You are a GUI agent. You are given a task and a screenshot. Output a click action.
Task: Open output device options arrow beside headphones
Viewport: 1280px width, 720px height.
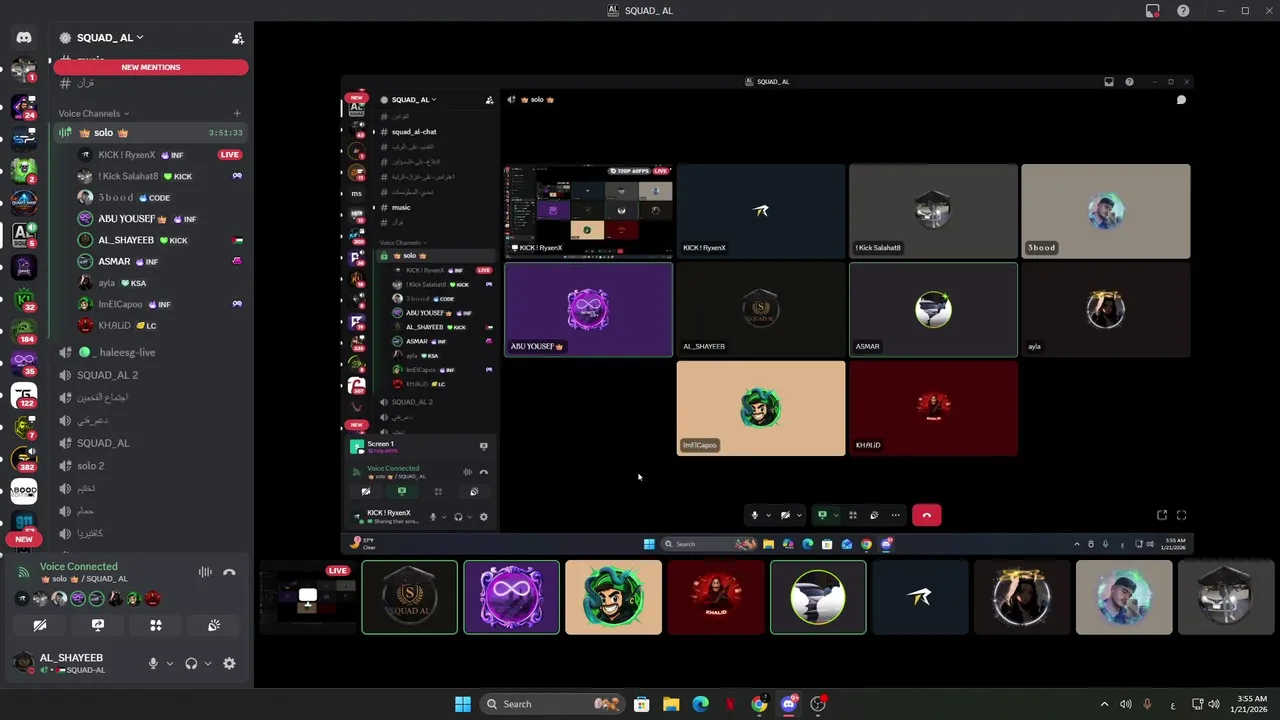point(207,663)
